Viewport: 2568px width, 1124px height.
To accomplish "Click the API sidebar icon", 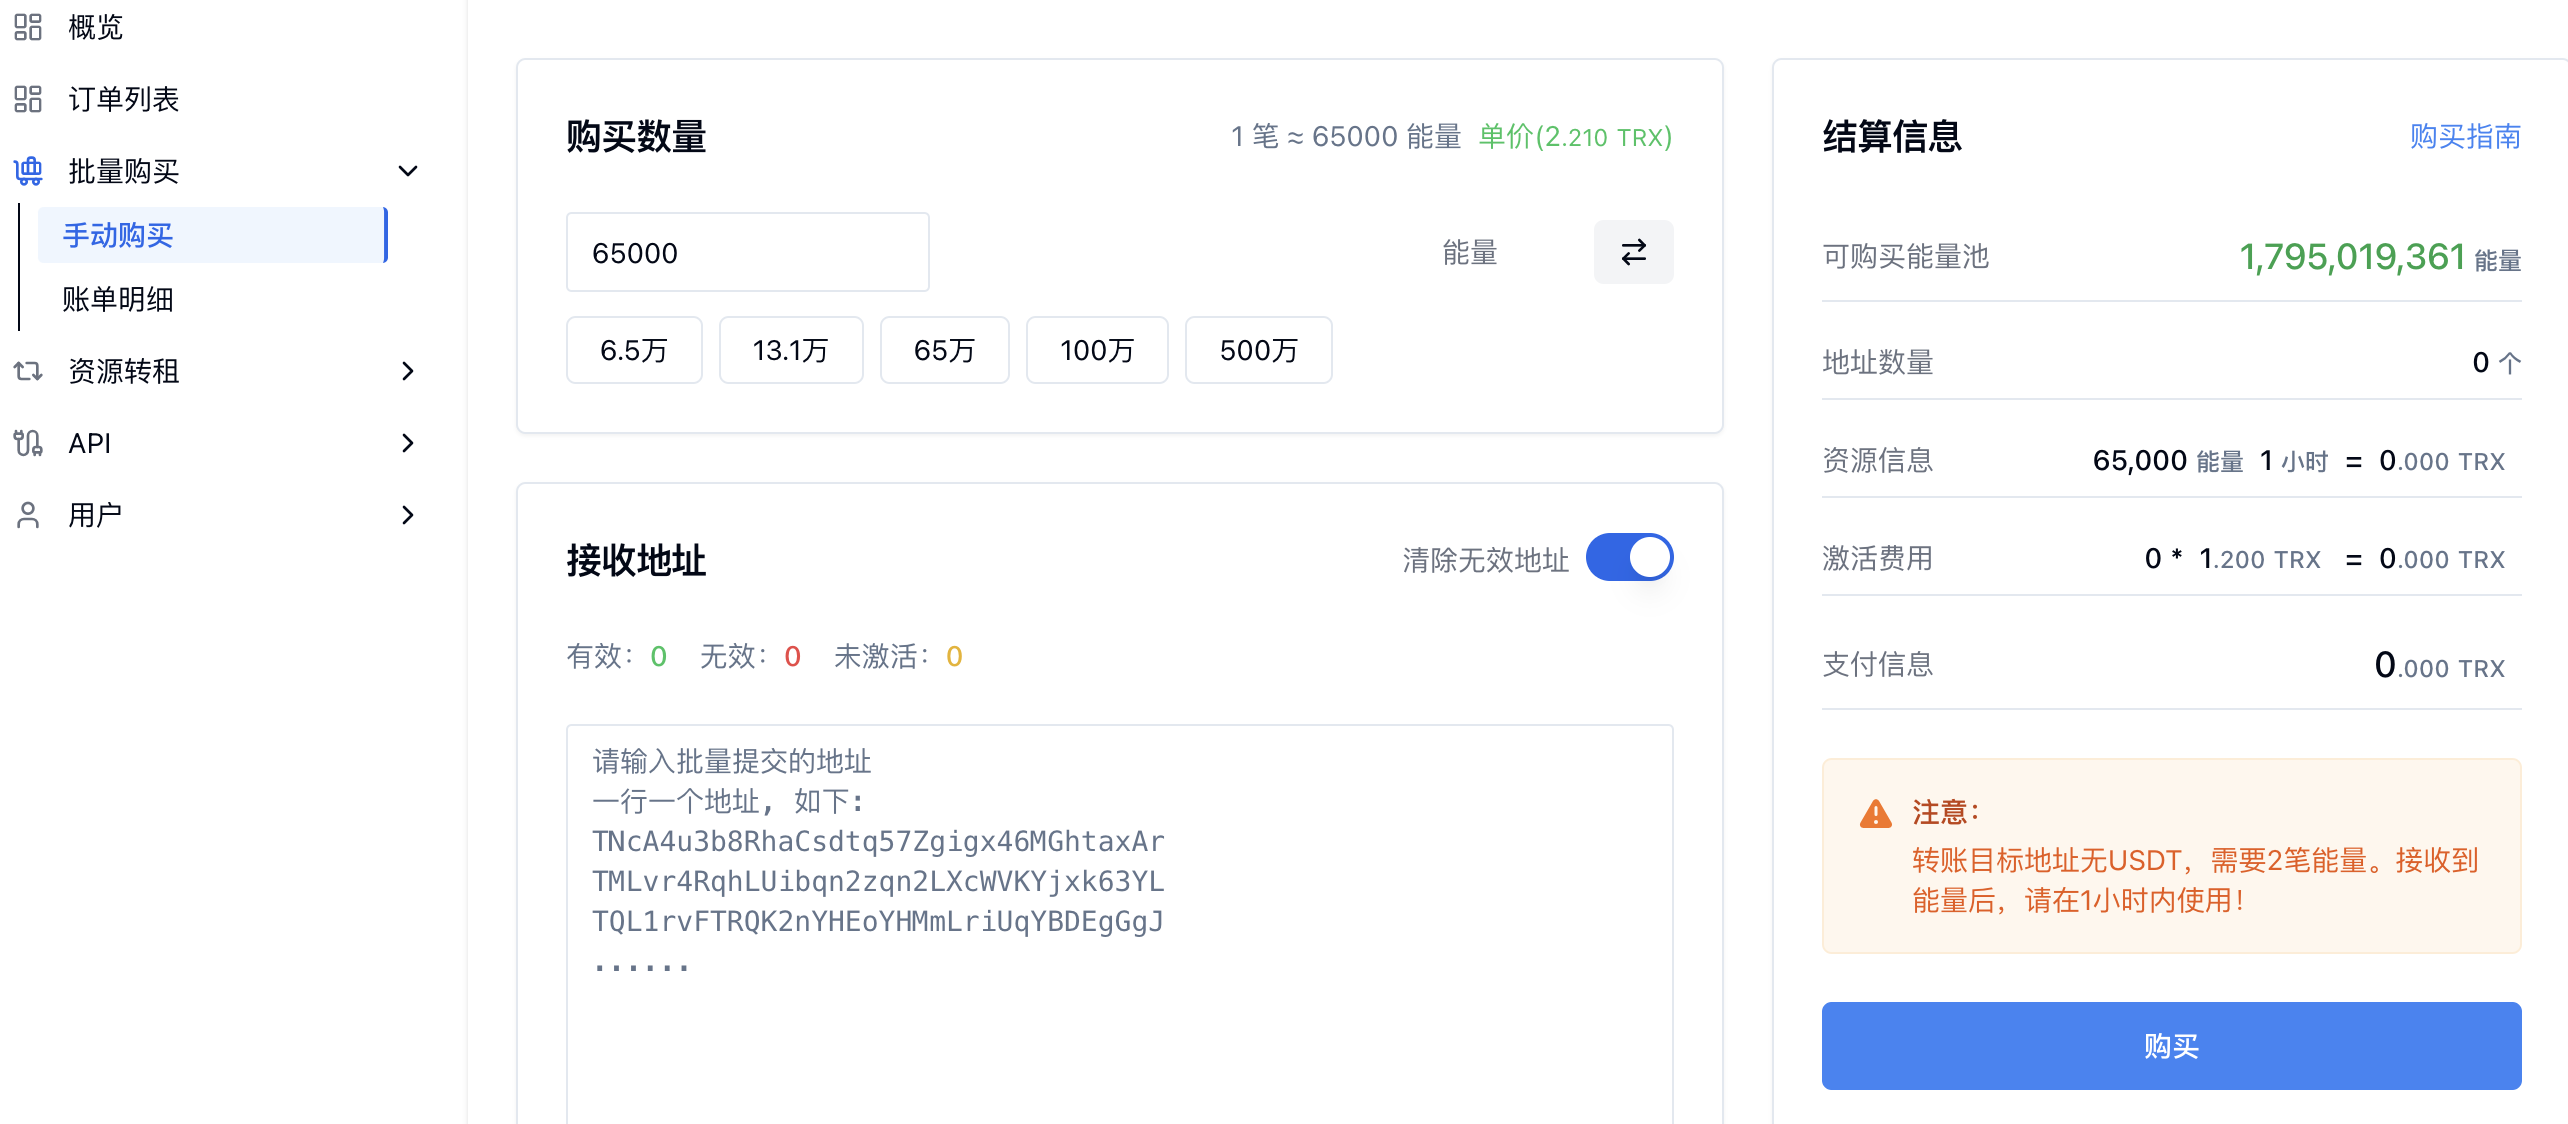I will coord(28,443).
